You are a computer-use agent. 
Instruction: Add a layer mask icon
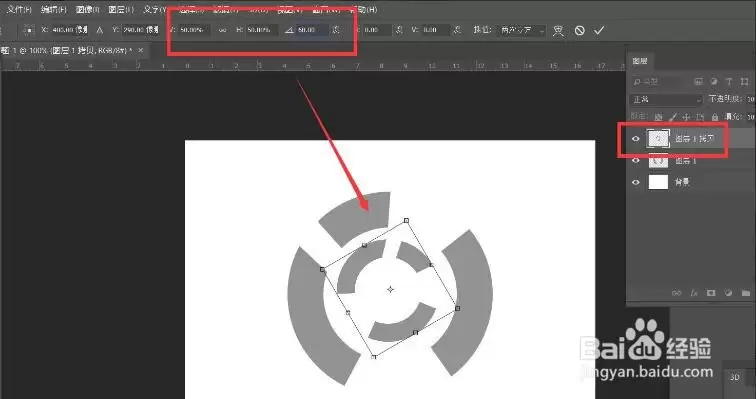(711, 293)
